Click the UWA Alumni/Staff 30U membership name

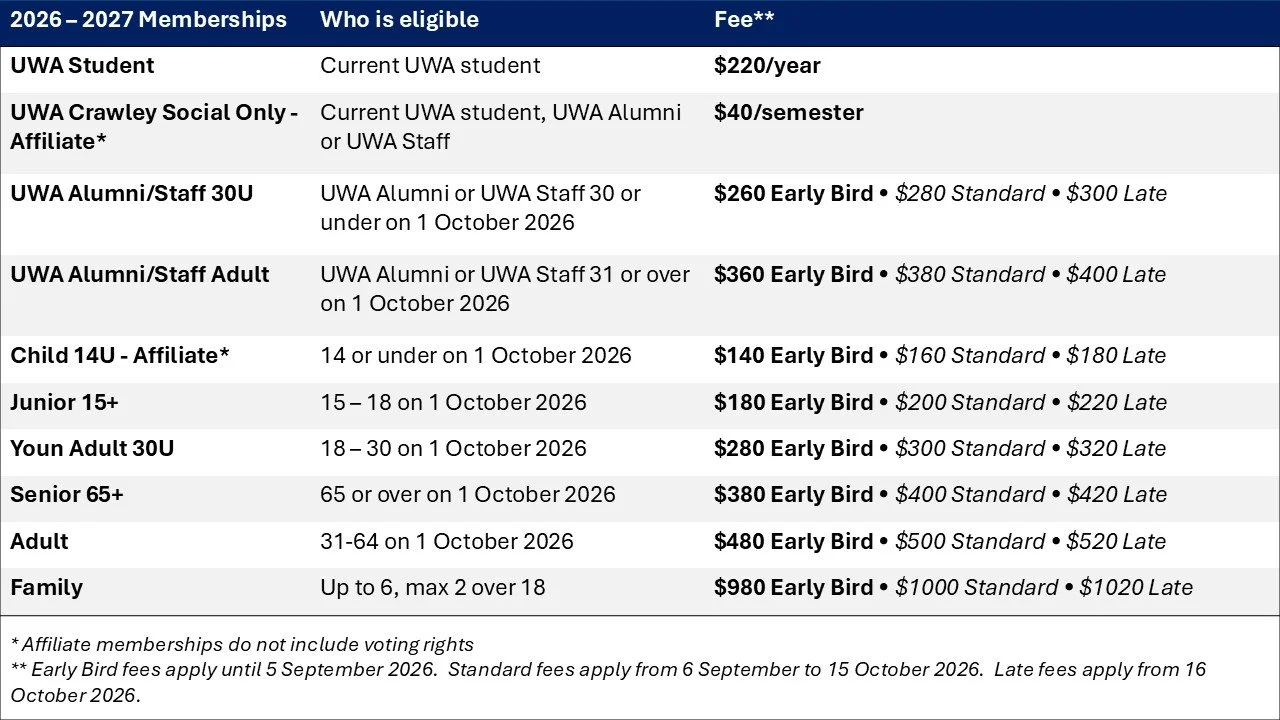click(132, 193)
